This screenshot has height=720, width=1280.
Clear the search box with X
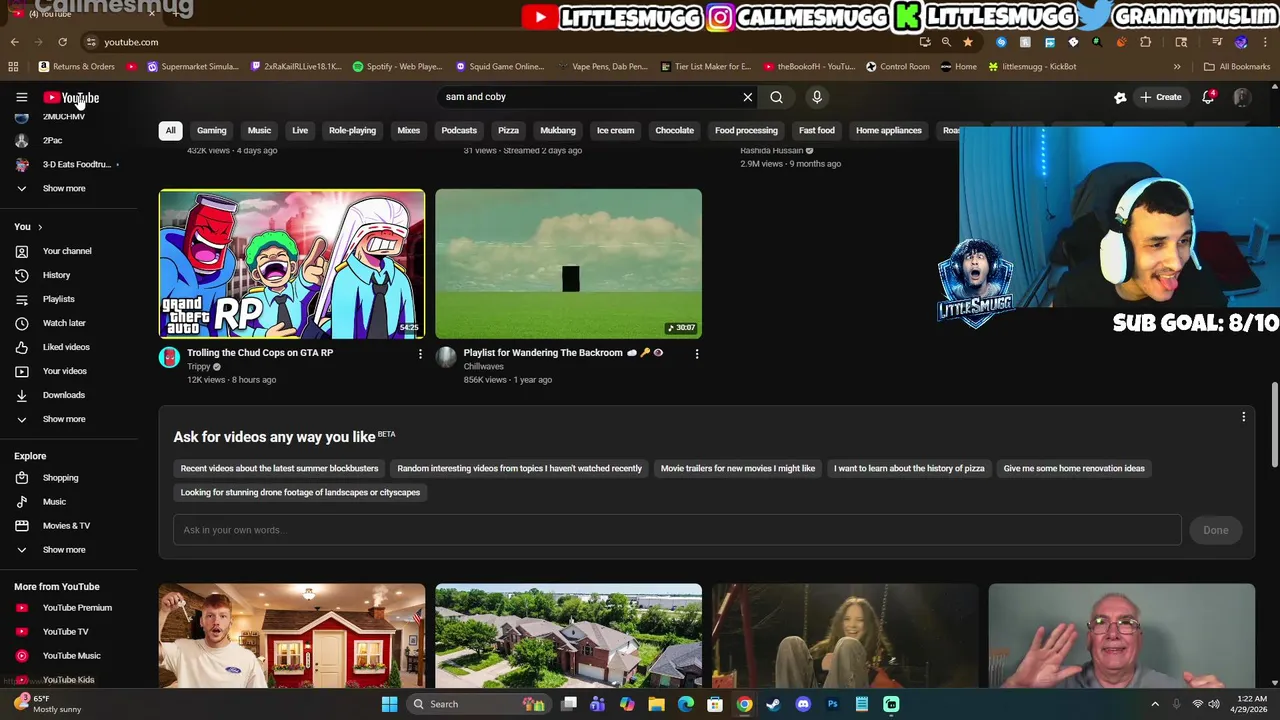[747, 97]
